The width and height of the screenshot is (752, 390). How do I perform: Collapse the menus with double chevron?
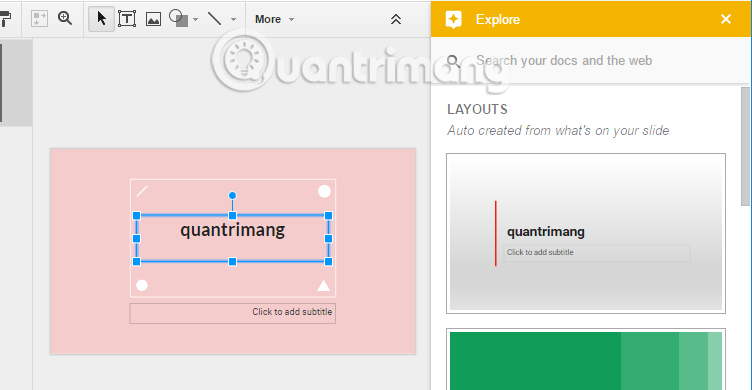[396, 19]
